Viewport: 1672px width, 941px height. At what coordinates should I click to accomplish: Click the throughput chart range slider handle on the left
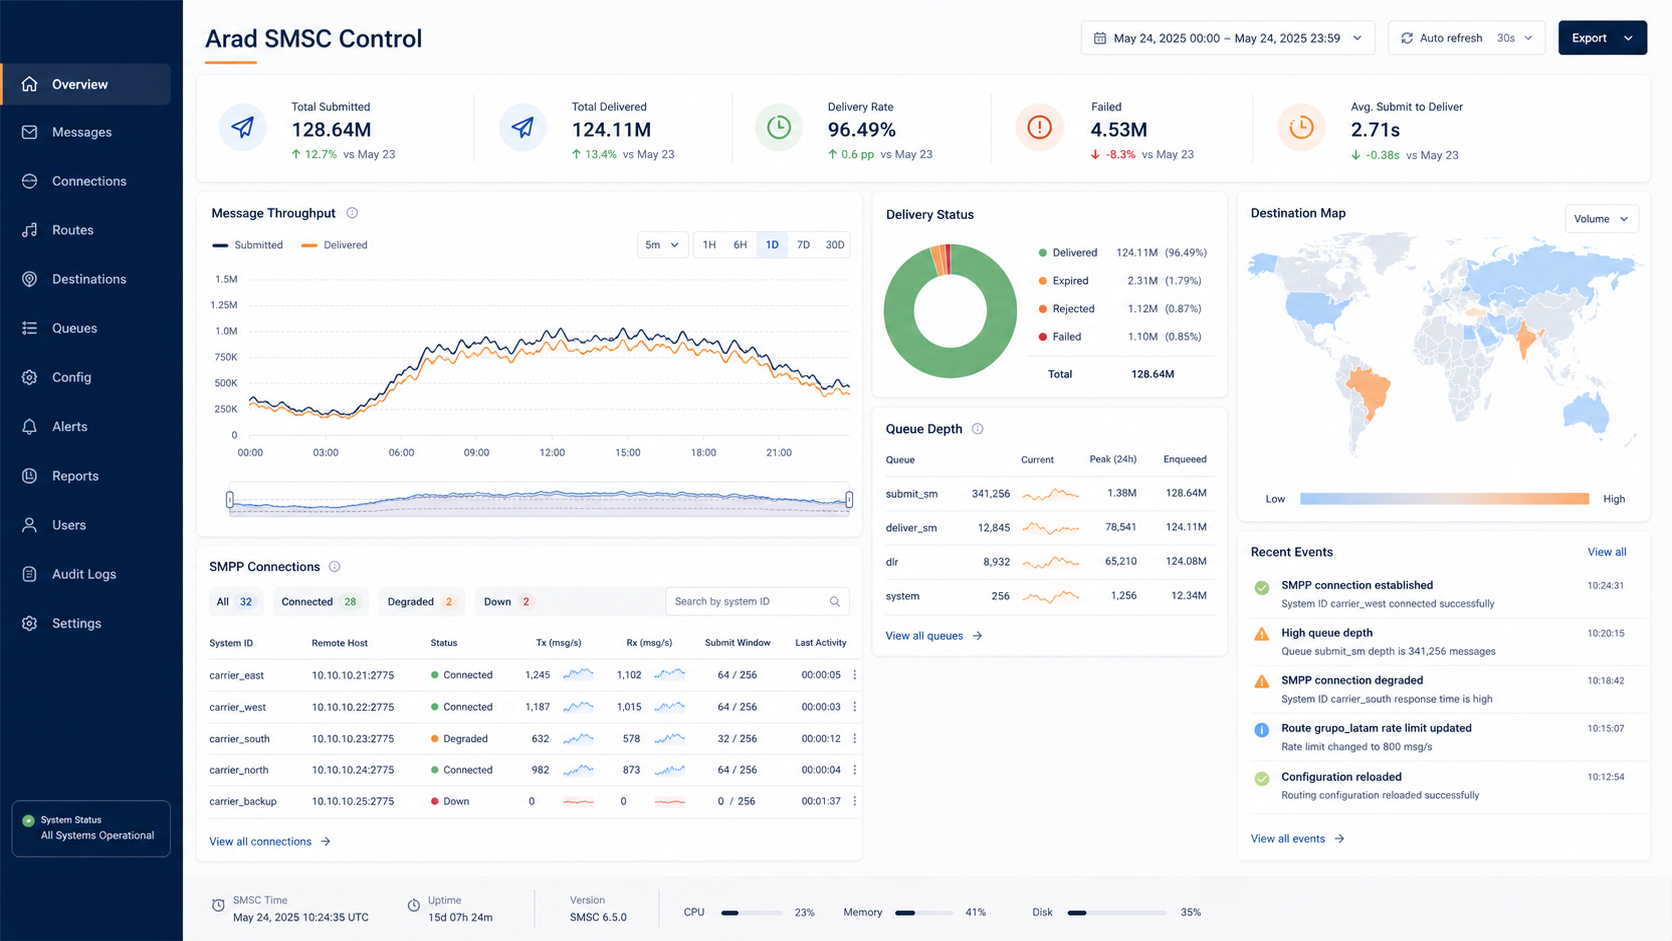click(x=230, y=499)
